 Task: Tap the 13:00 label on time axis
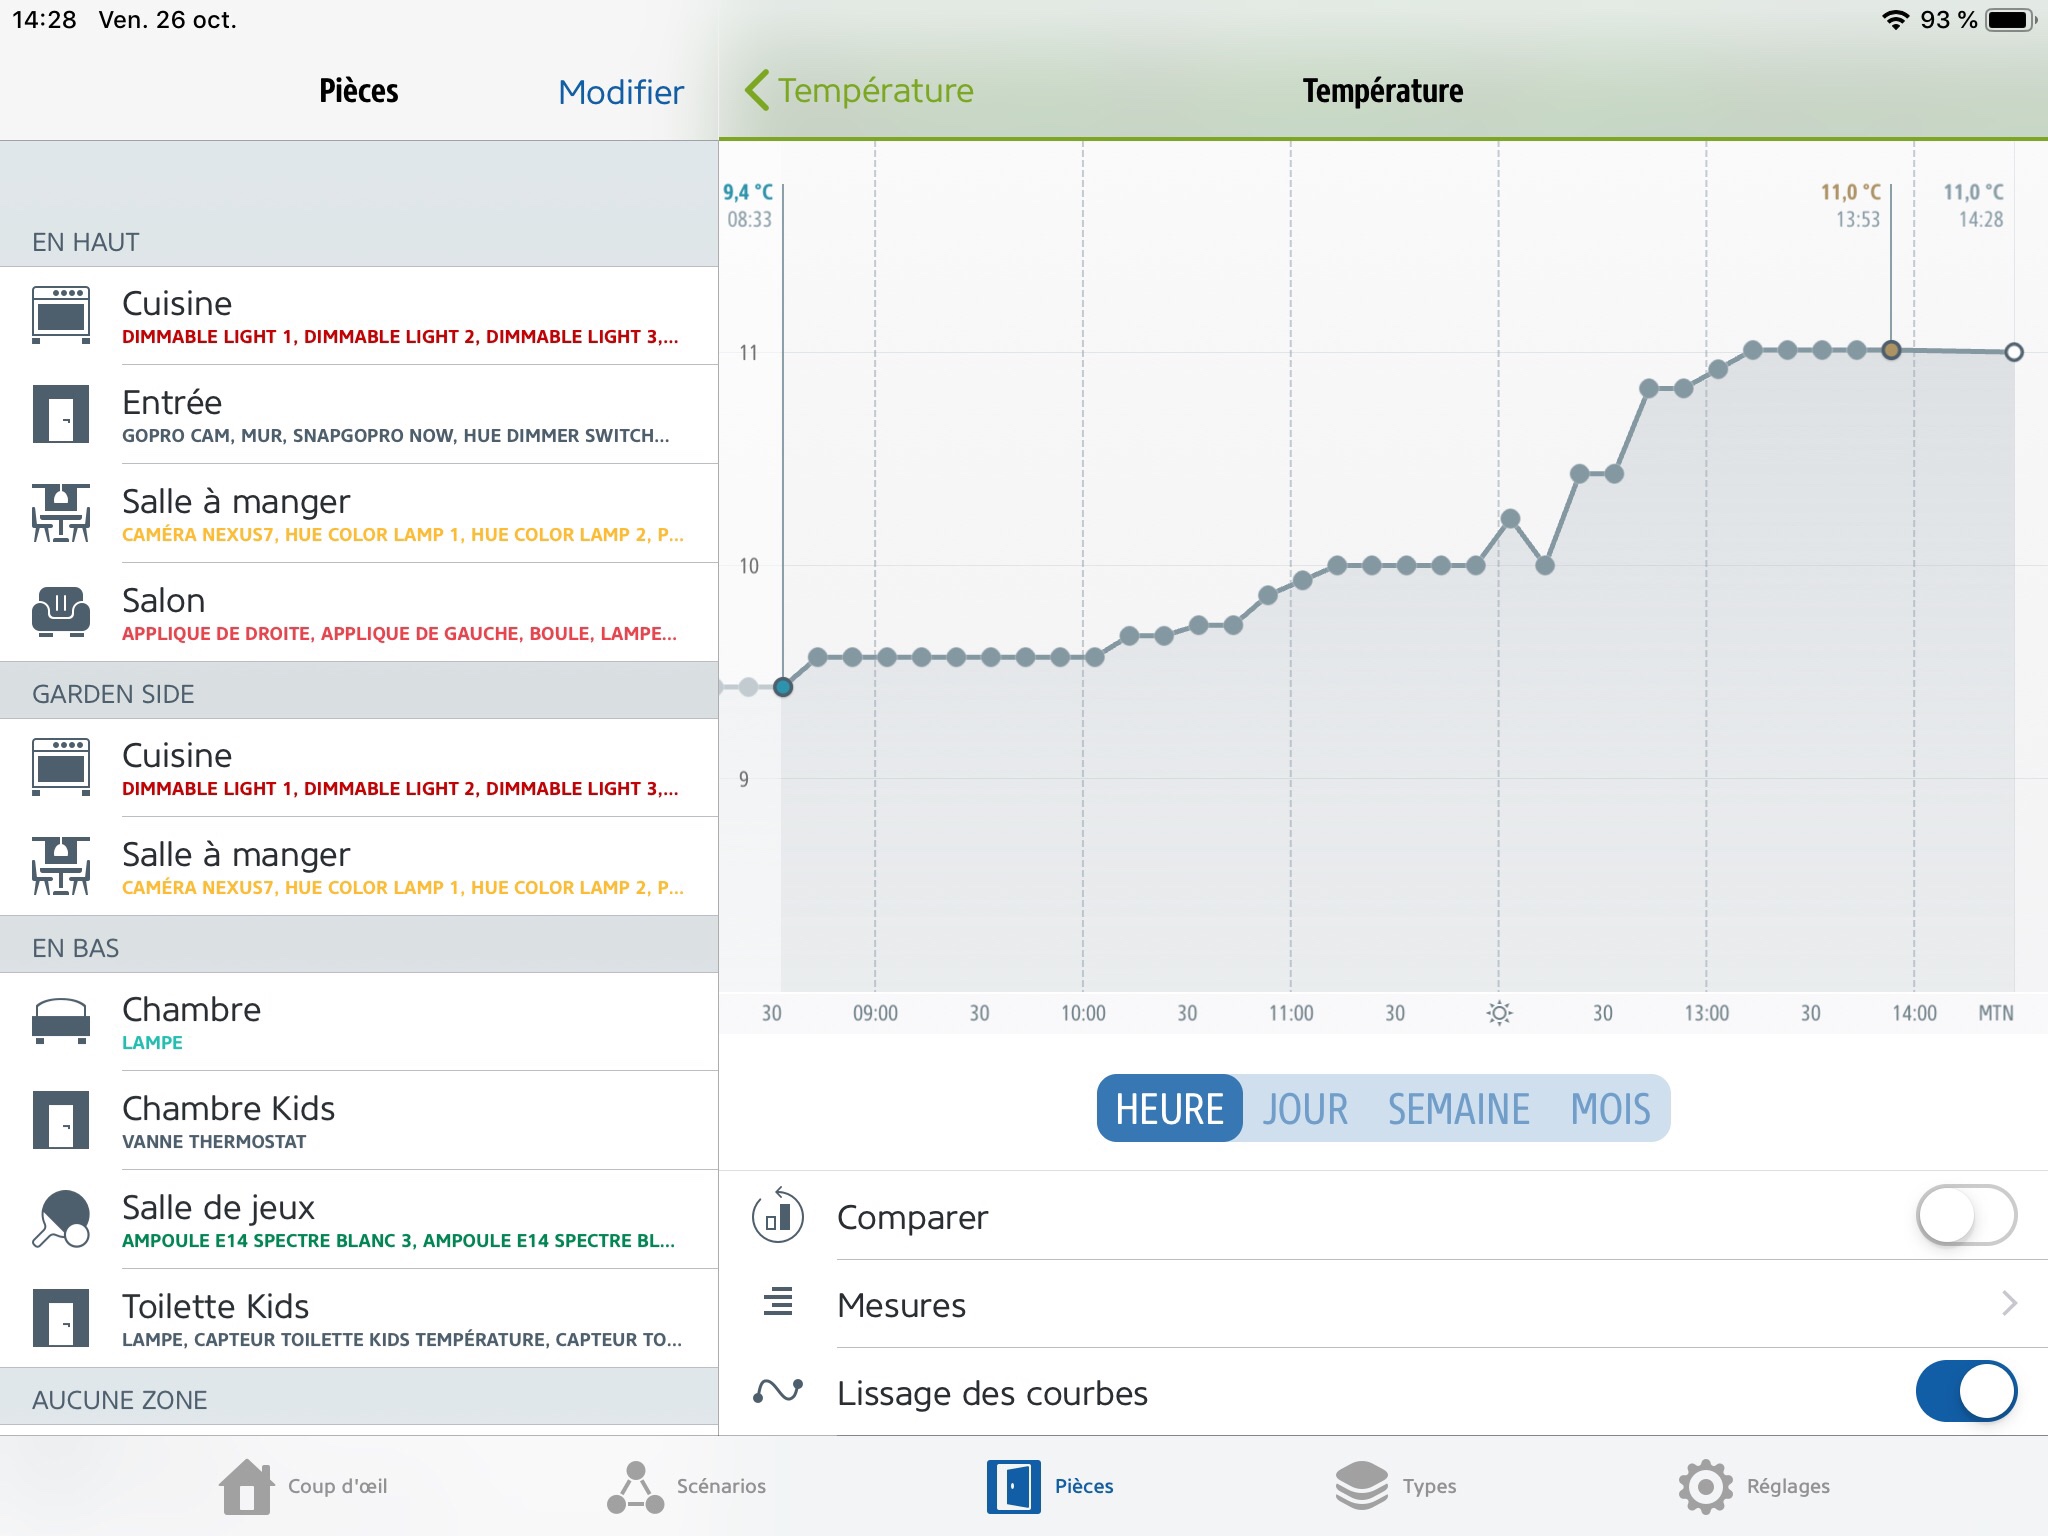click(x=1706, y=1013)
